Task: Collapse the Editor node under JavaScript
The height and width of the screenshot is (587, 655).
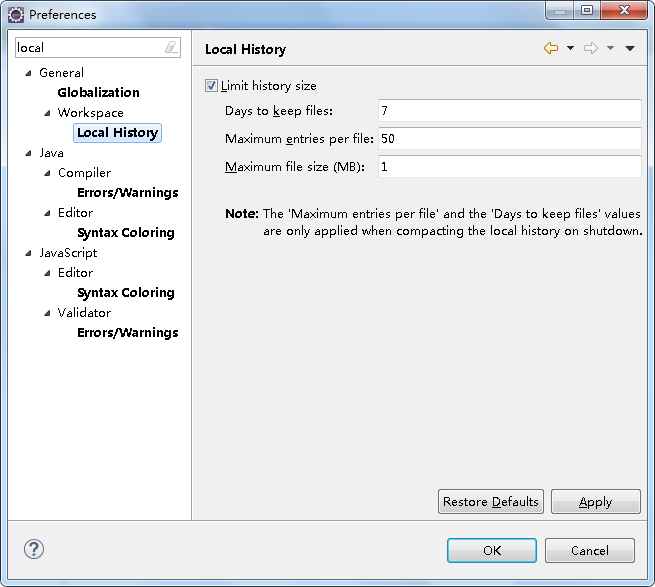Action: tap(48, 273)
